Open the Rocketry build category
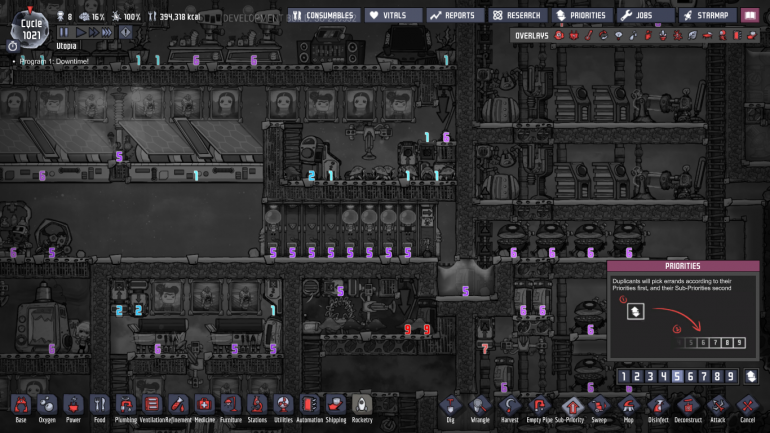The height and width of the screenshot is (433, 770). click(x=362, y=406)
